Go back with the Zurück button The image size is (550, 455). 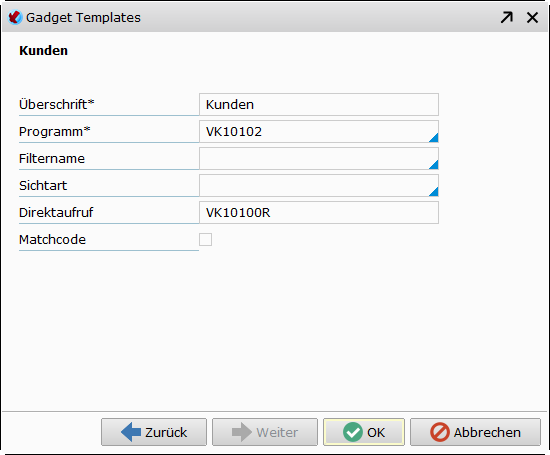154,432
